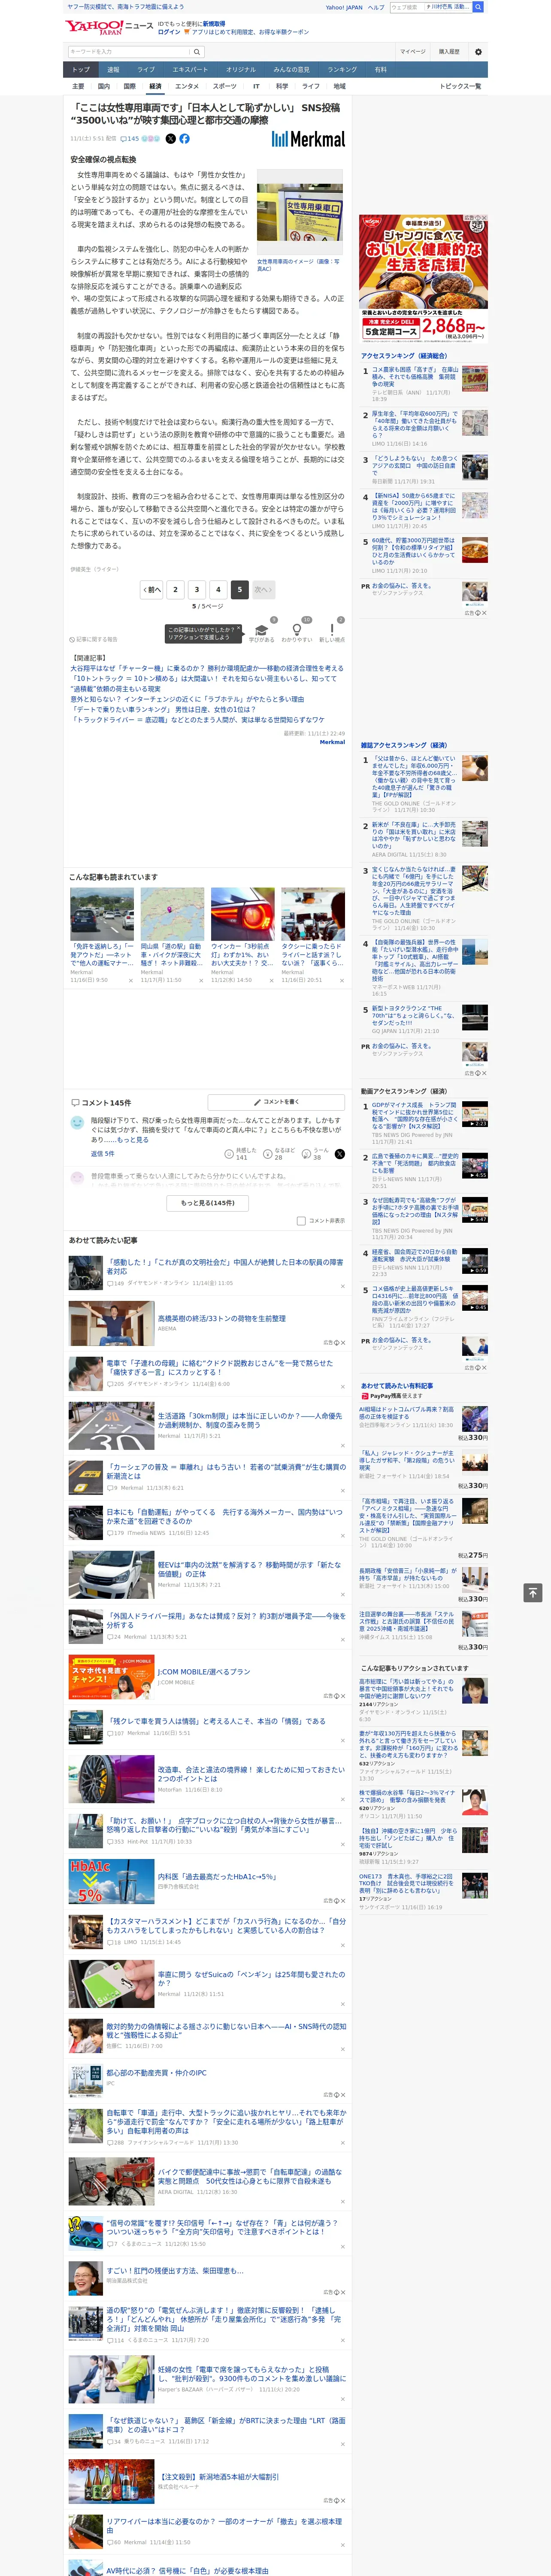Viewport: 551px width, 2576px height.
Task: Switch to the スポーツ category
Action: [x=225, y=87]
